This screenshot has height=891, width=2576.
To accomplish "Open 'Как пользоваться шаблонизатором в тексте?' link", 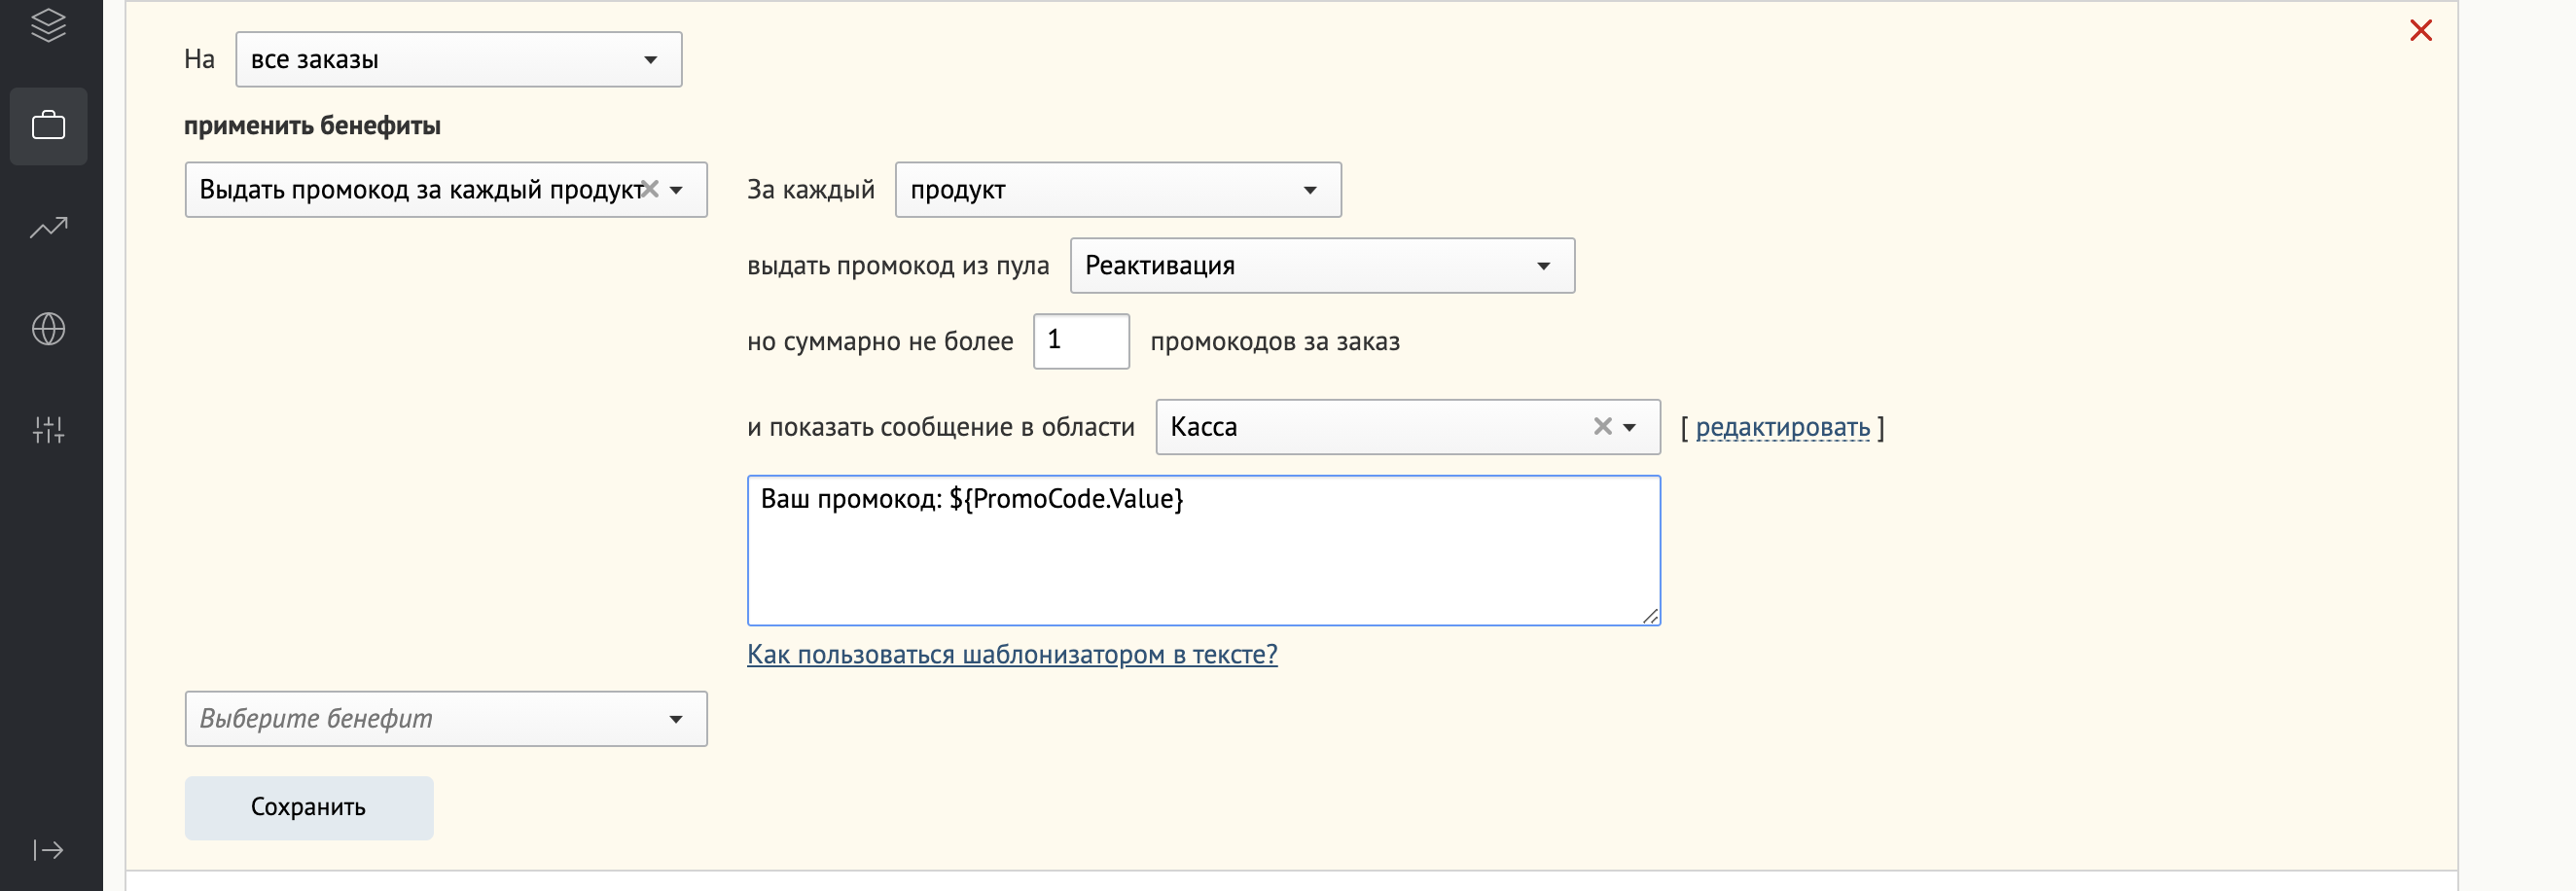I will click(1012, 655).
